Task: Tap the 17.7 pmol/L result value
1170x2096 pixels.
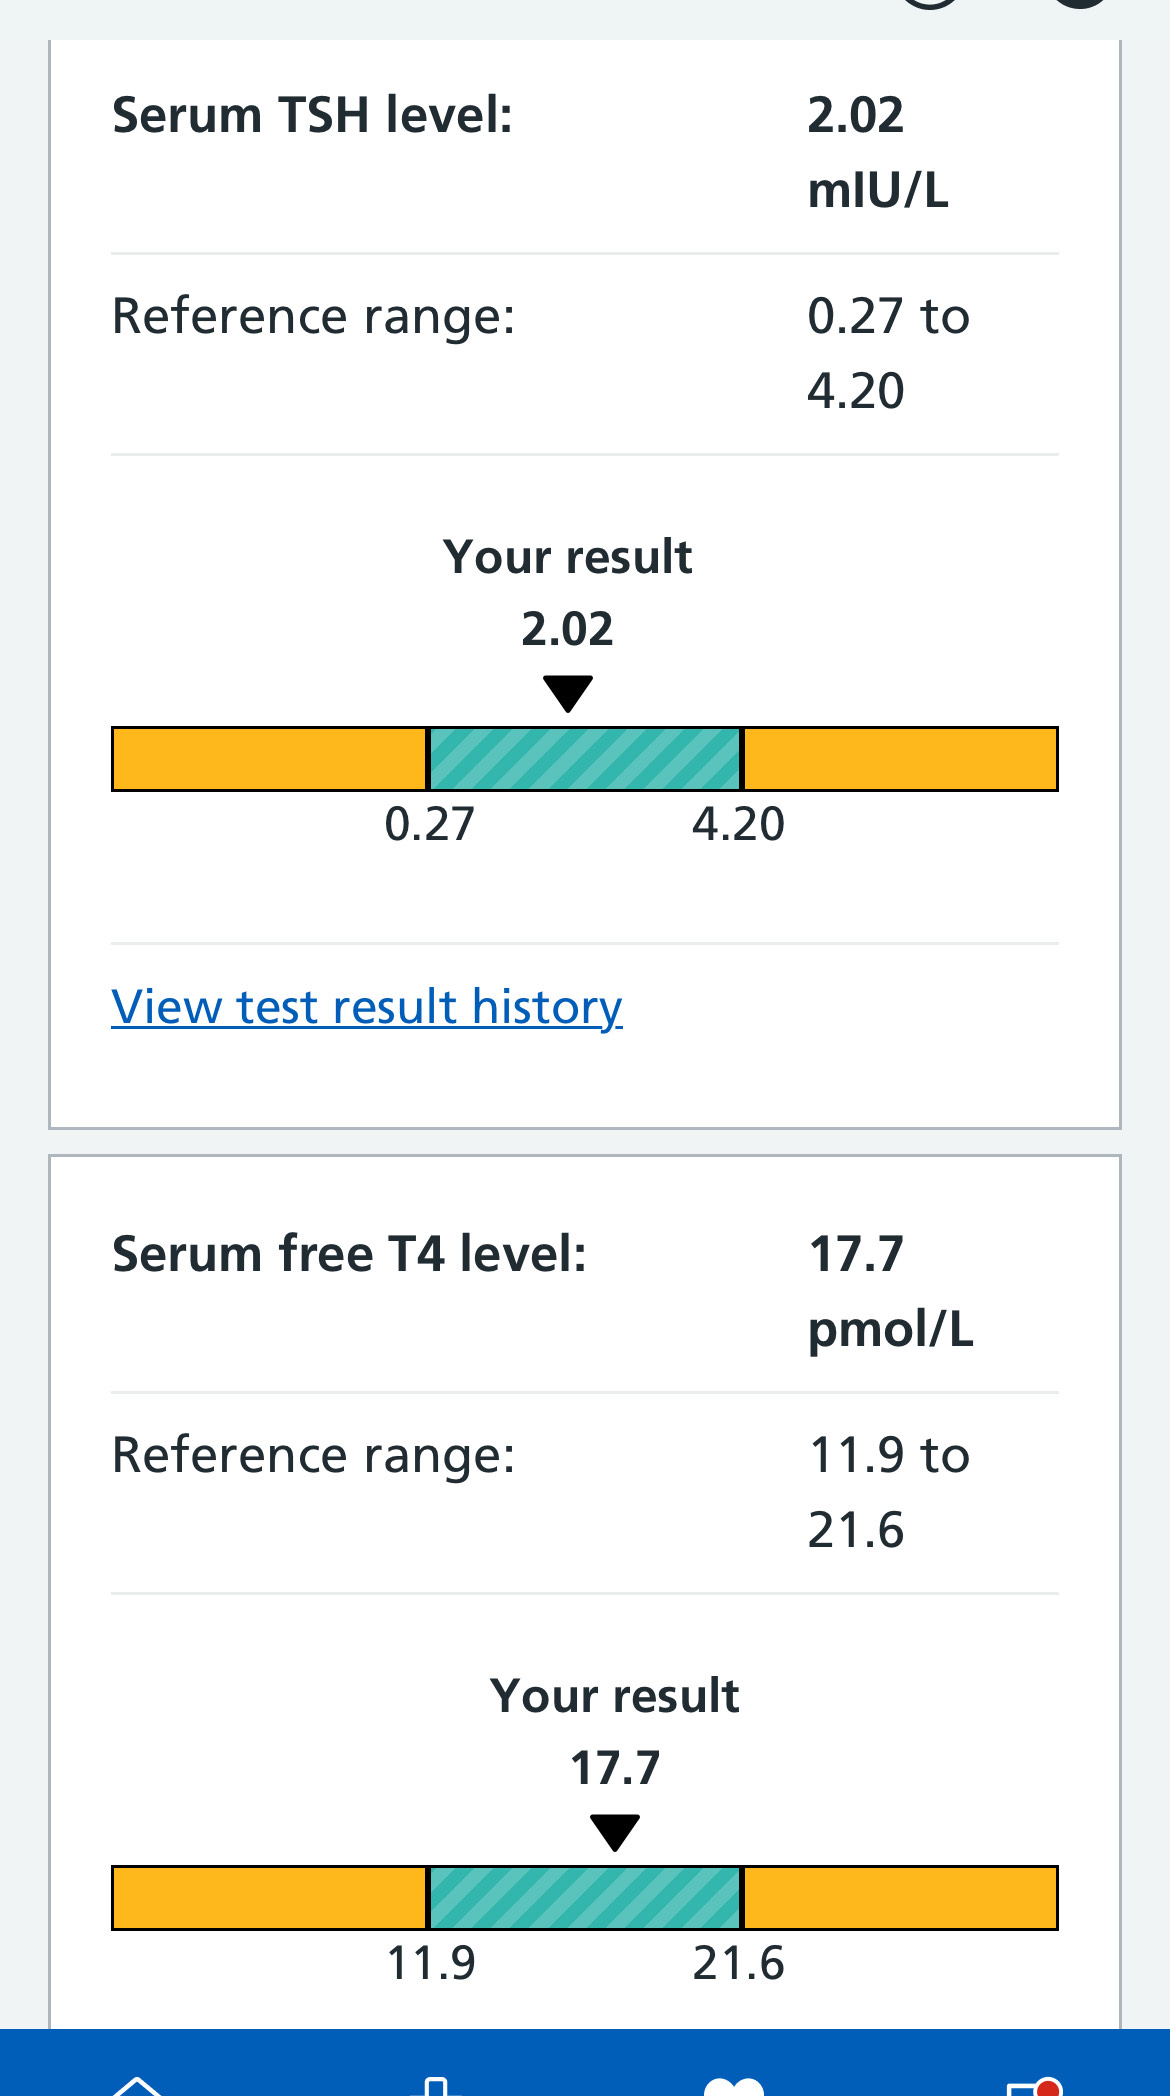Action: [x=889, y=1291]
